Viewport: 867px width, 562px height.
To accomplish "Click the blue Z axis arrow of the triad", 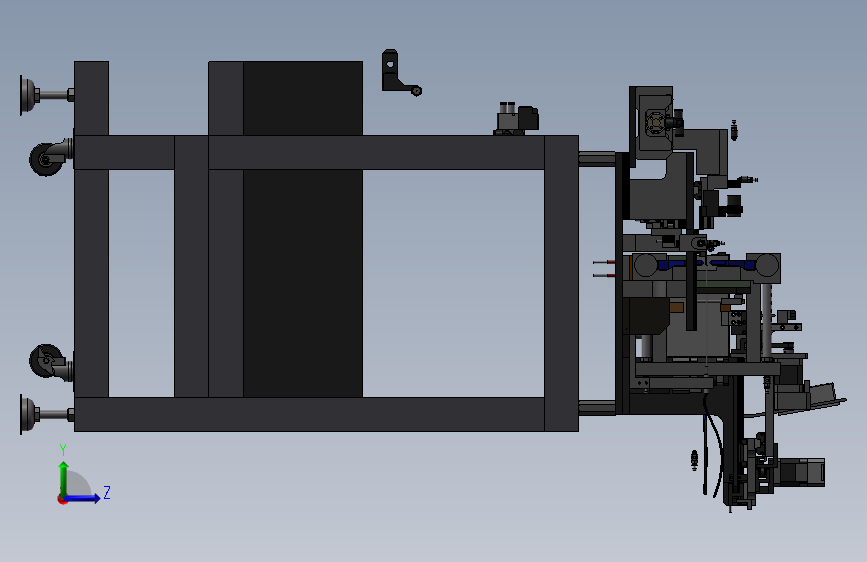I will pos(82,498).
